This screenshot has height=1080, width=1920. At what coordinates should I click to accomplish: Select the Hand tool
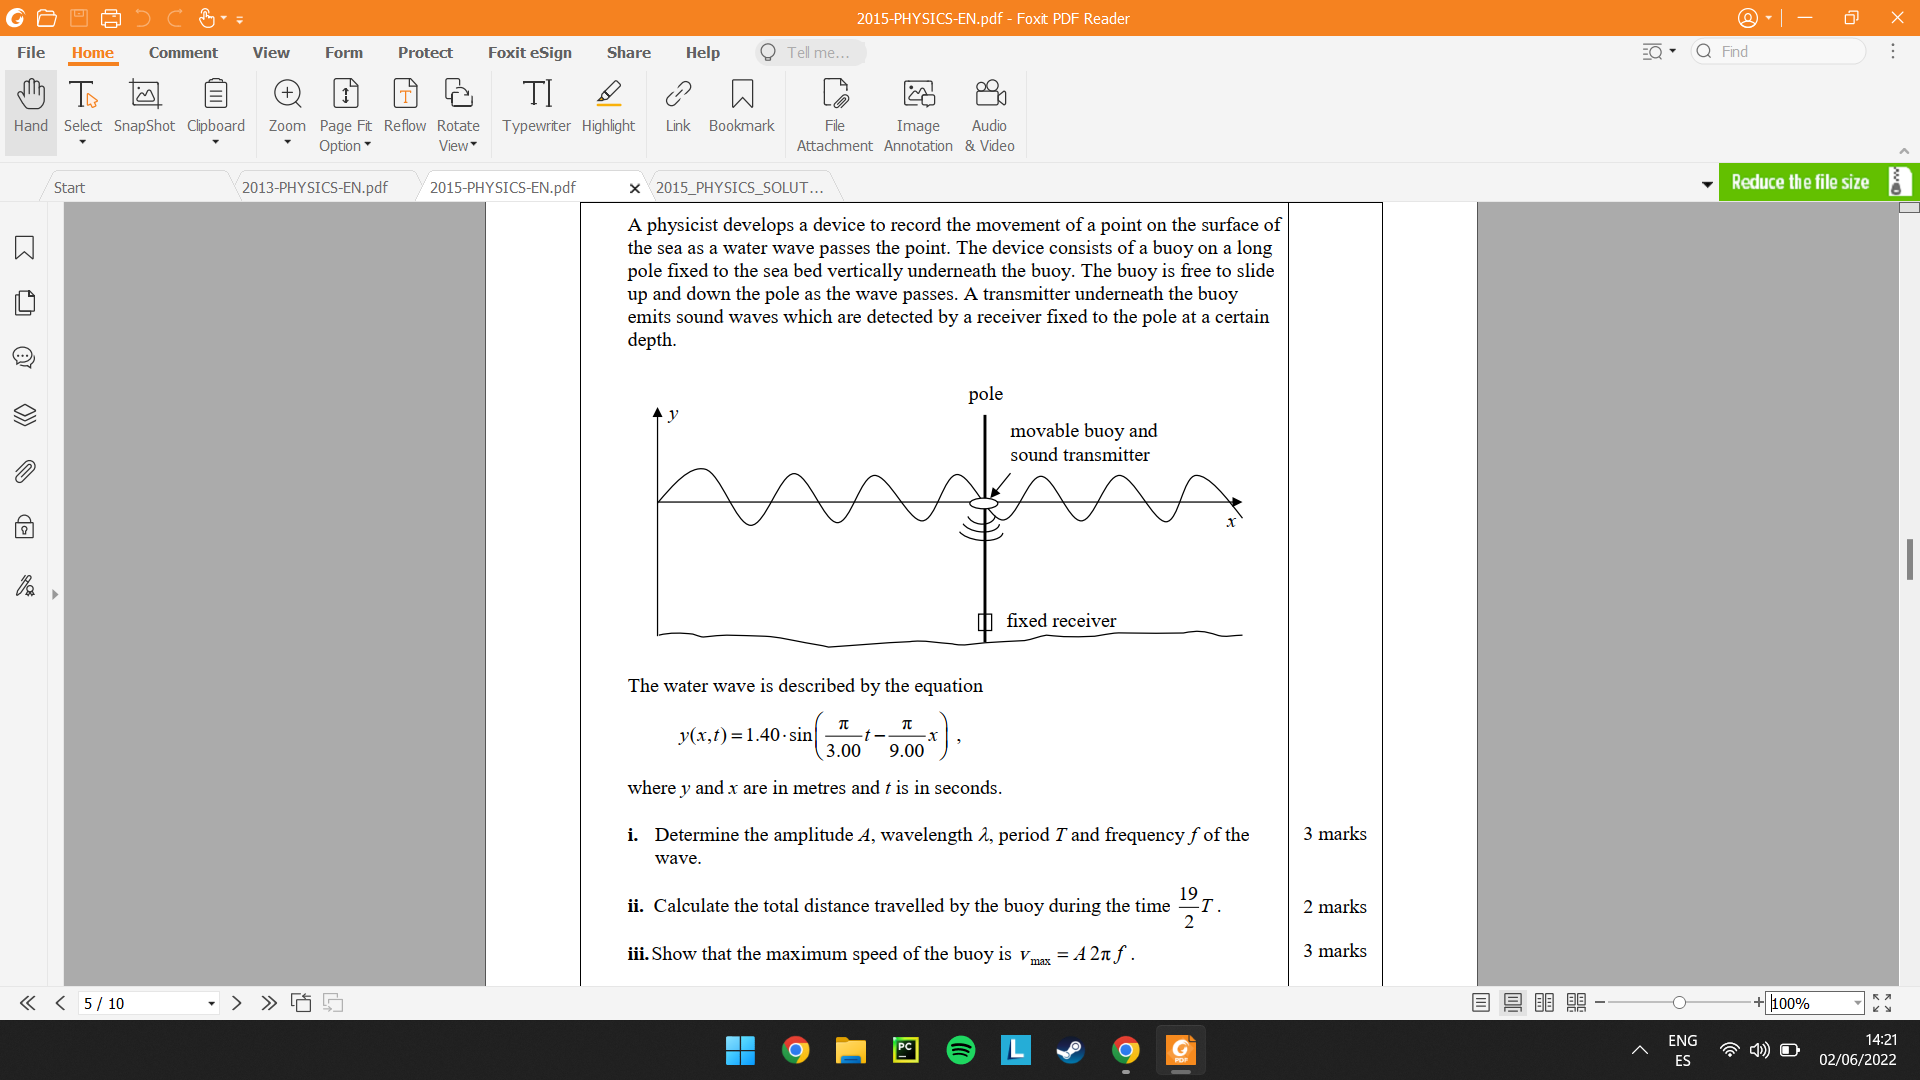click(30, 108)
